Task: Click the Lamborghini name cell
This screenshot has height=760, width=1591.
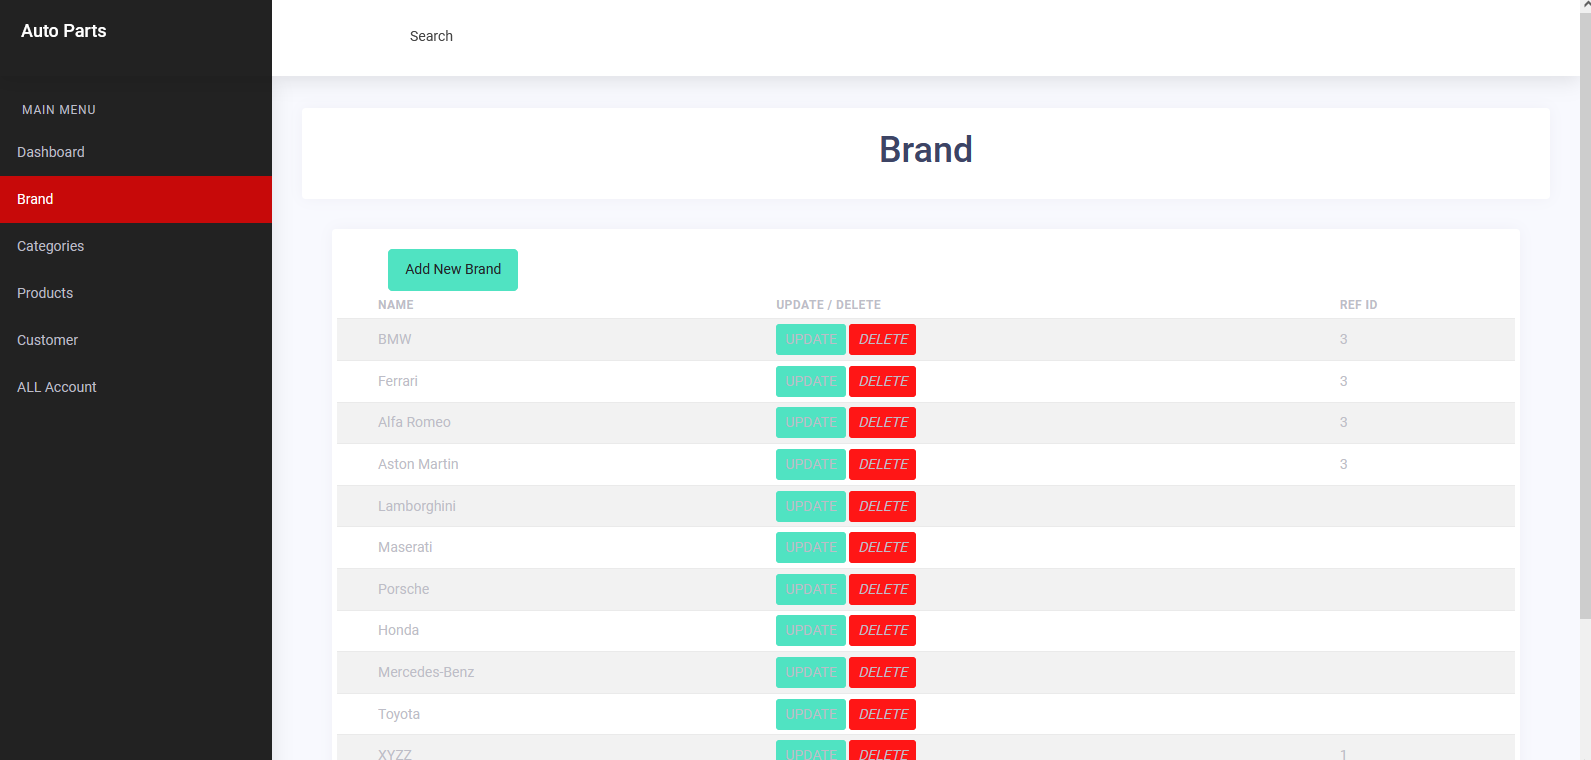Action: [417, 506]
